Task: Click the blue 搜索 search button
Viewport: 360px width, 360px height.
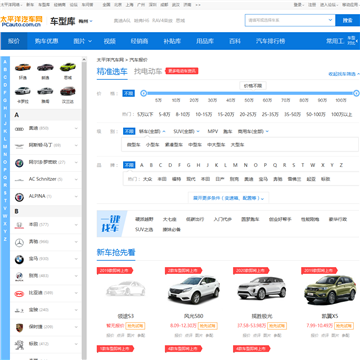Action: pos(348,20)
